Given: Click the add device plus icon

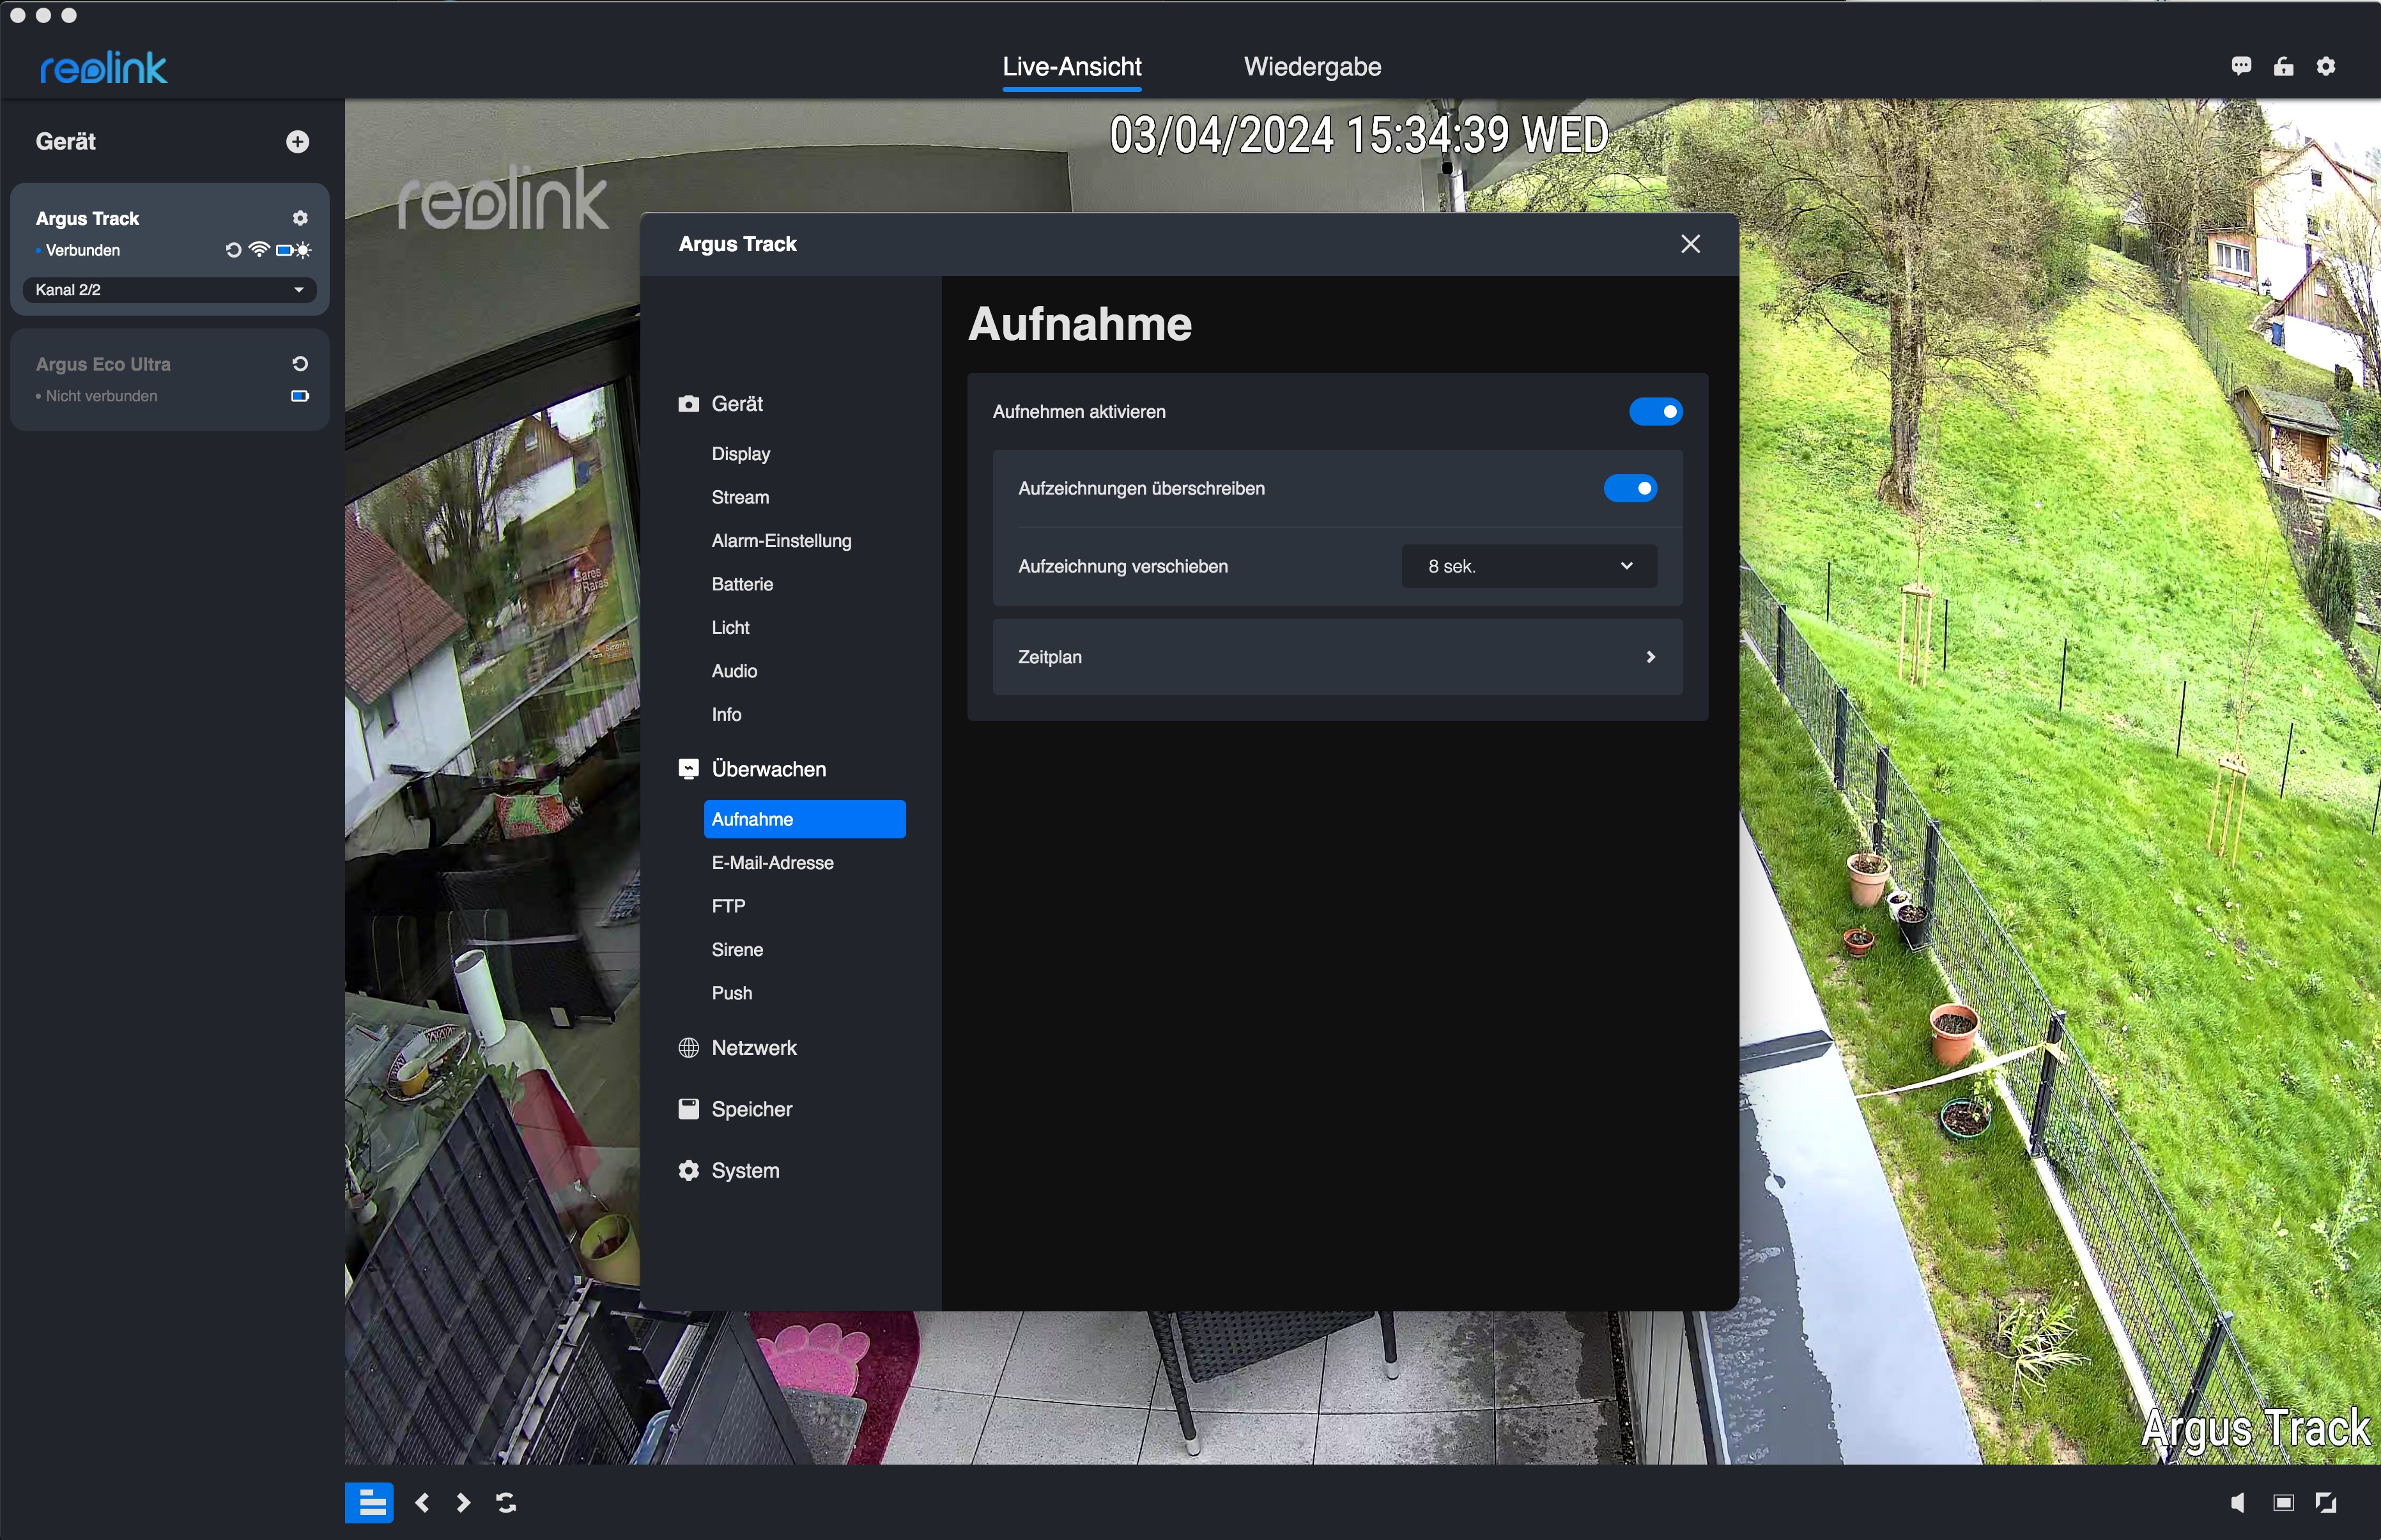Looking at the screenshot, I should (x=297, y=142).
